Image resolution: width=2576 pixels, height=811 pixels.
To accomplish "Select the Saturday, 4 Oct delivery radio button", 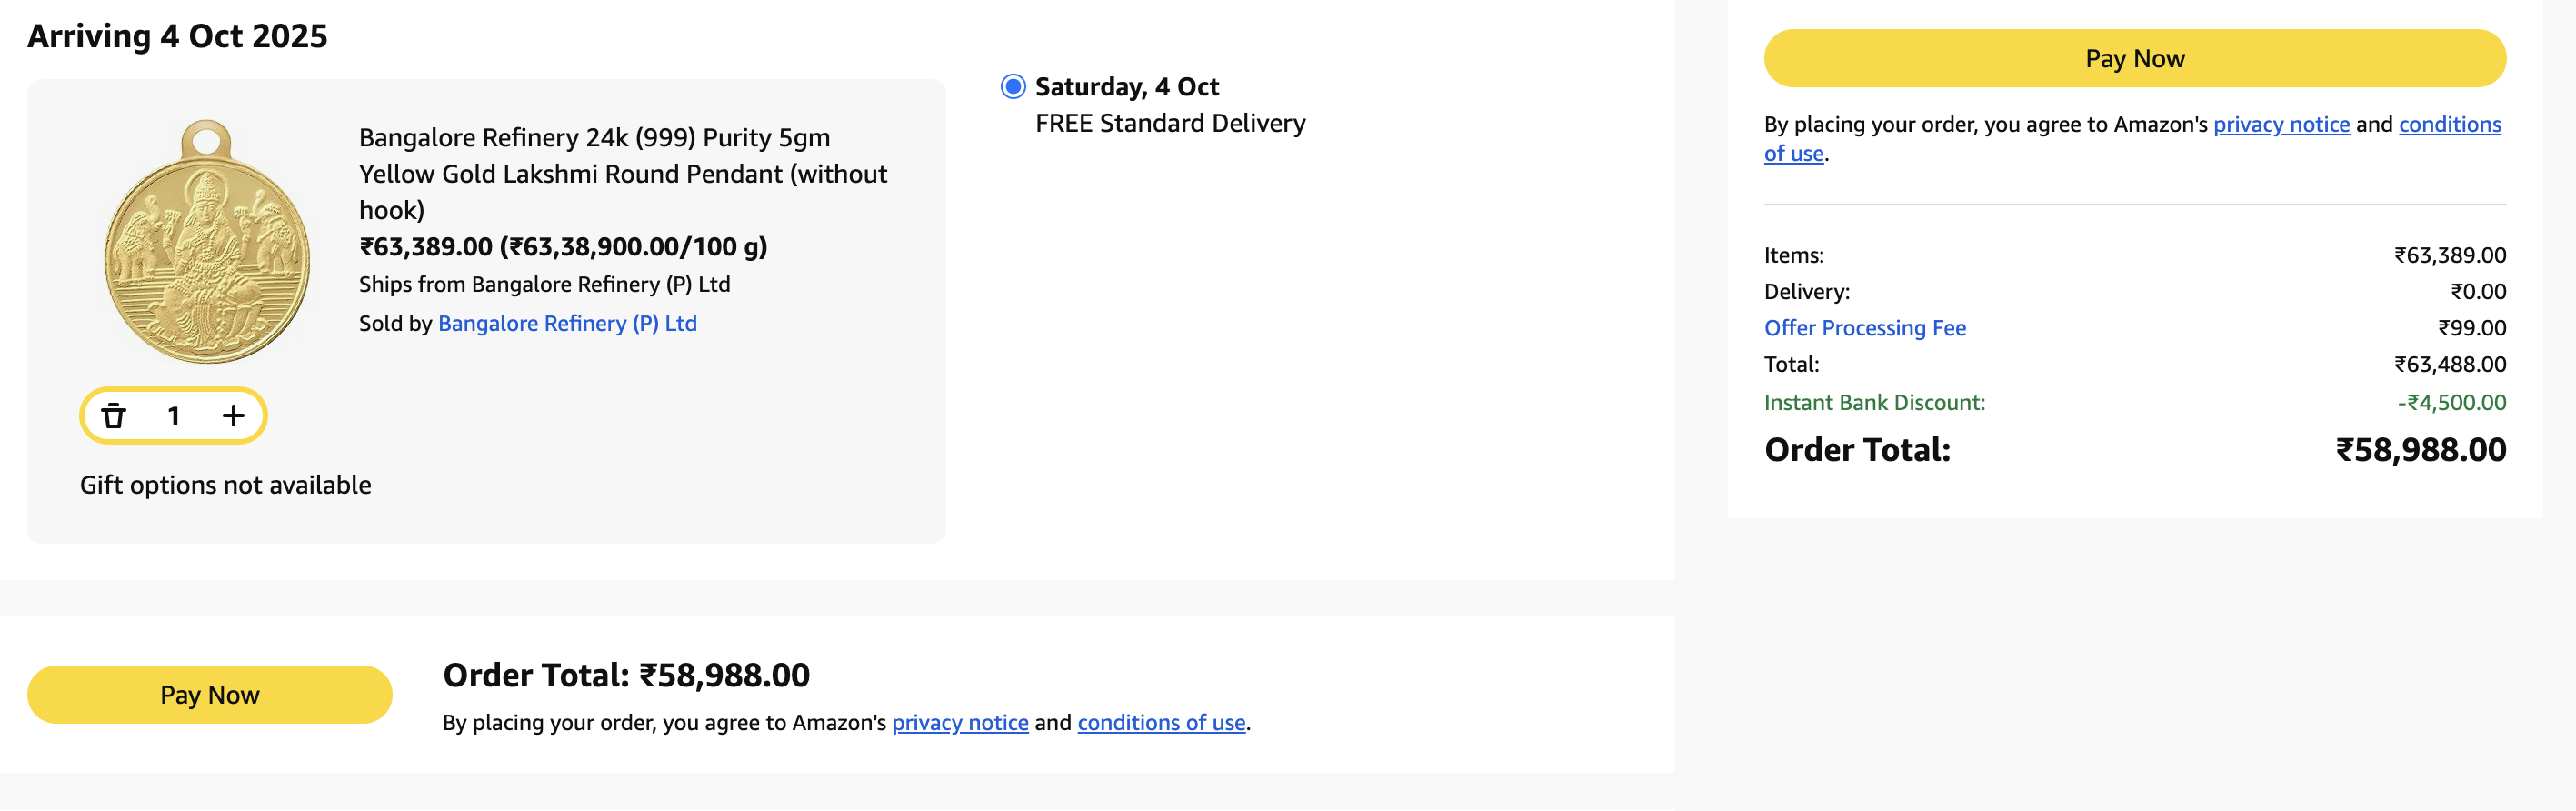I will pyautogui.click(x=1012, y=87).
